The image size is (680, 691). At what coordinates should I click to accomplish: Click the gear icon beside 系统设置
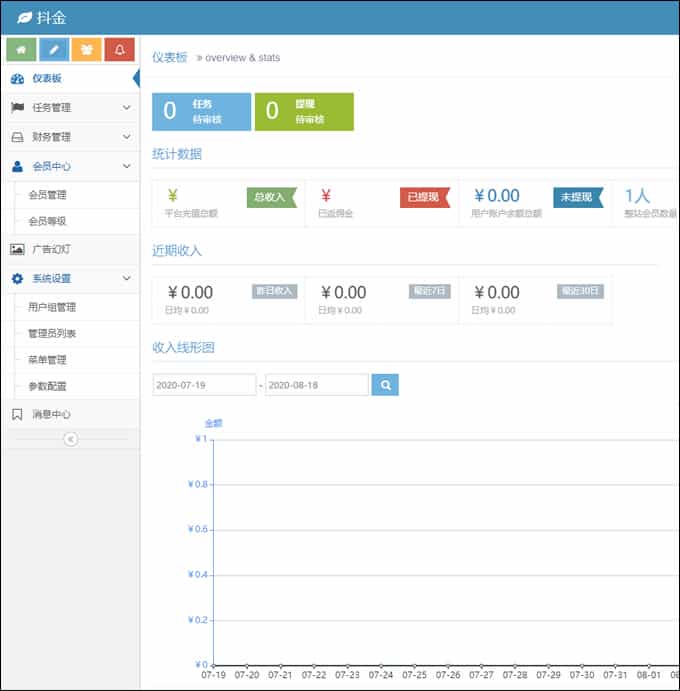pos(17,278)
